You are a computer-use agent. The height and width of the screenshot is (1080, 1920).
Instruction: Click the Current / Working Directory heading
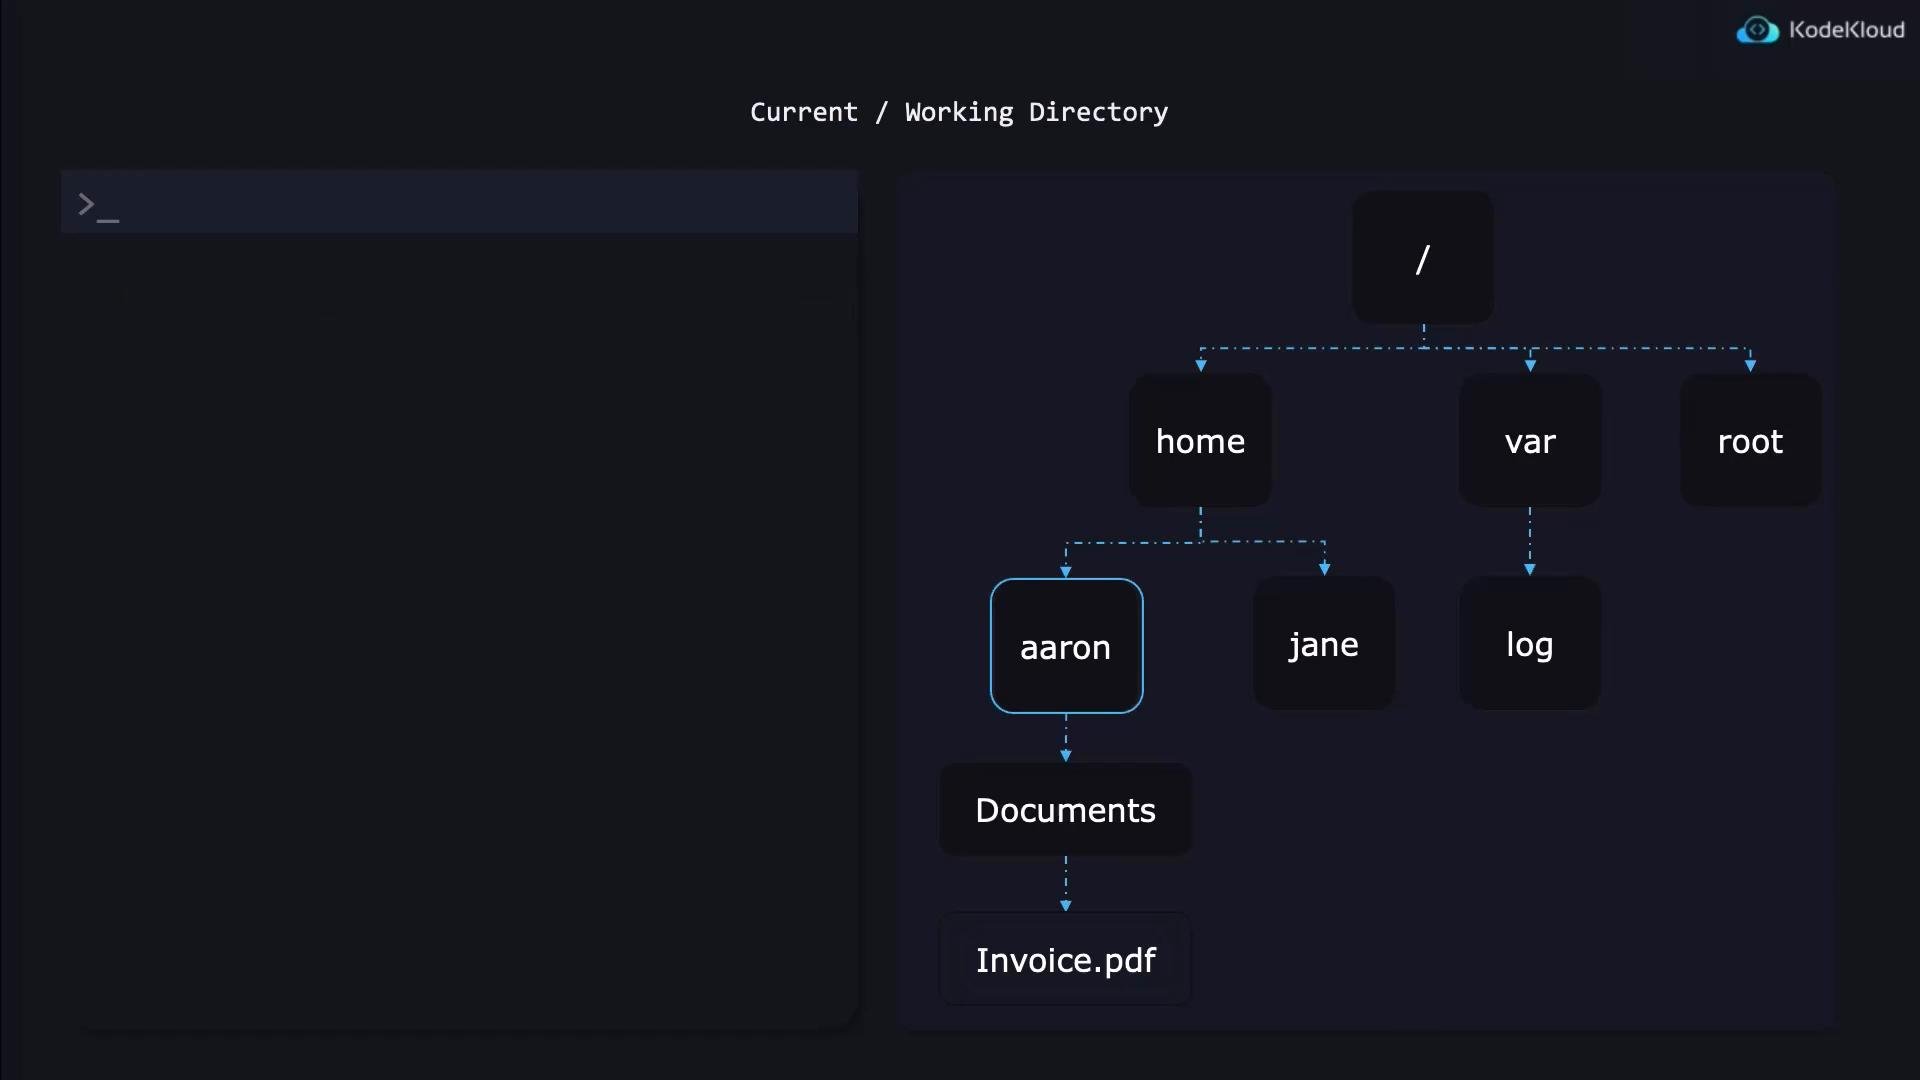coord(959,112)
